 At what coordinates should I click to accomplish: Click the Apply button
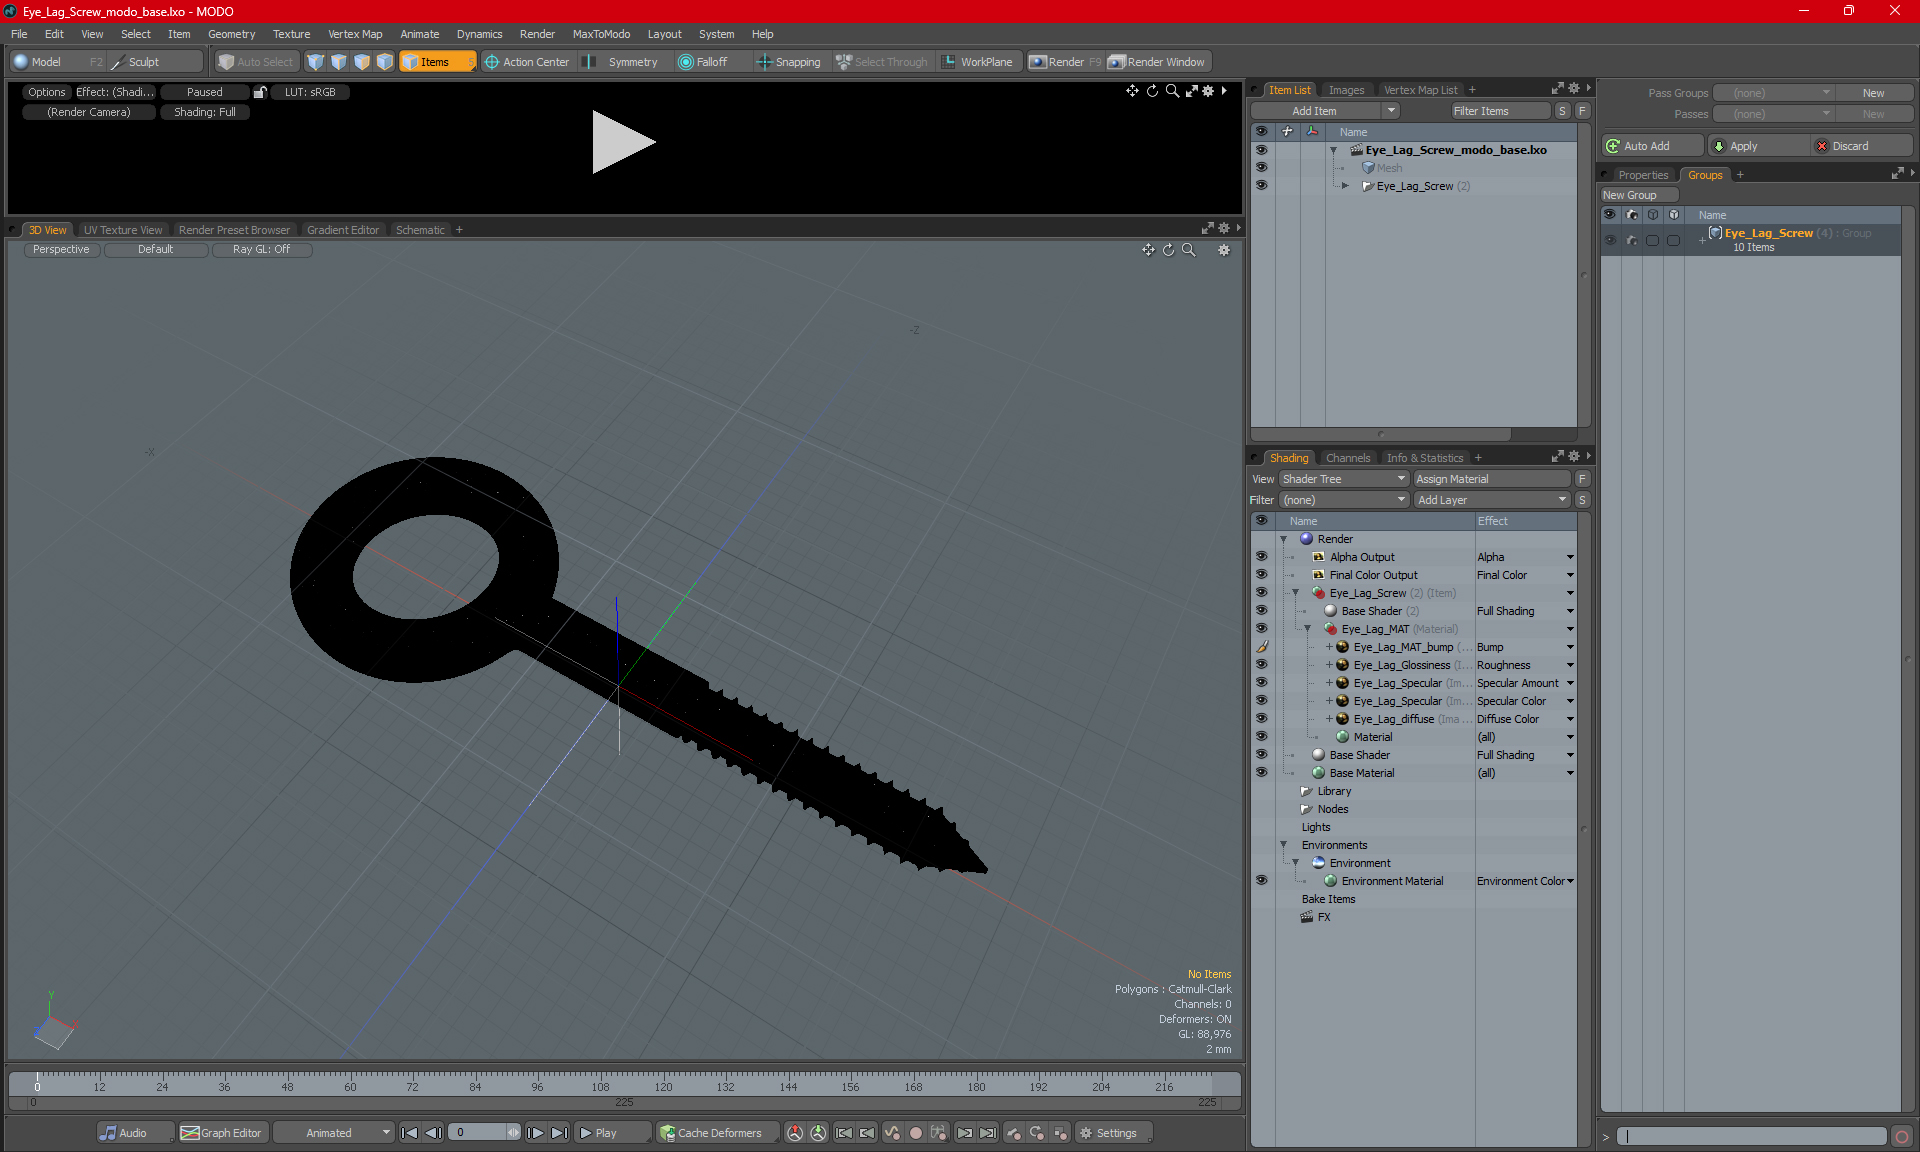1757,146
